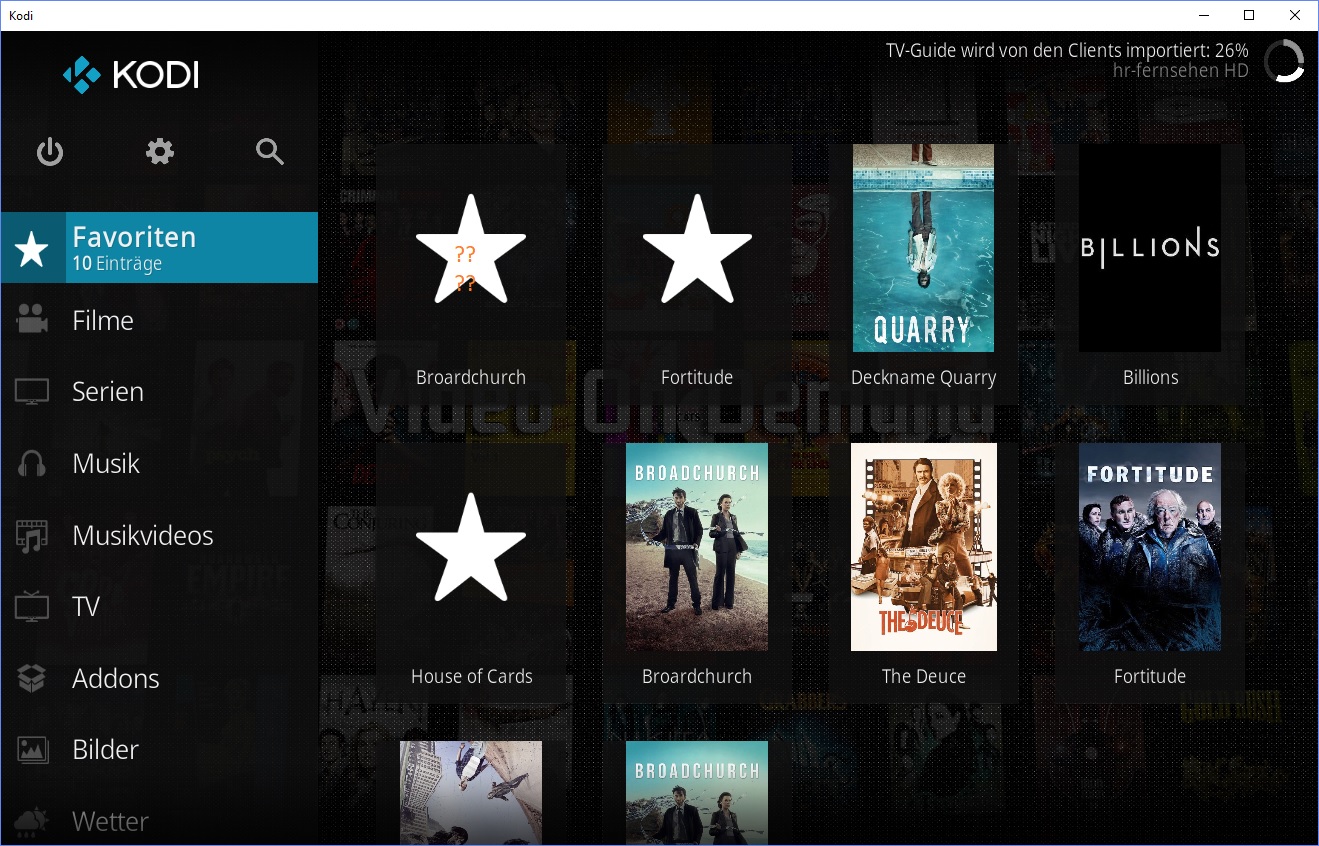Open the Filme menu item

(159, 320)
